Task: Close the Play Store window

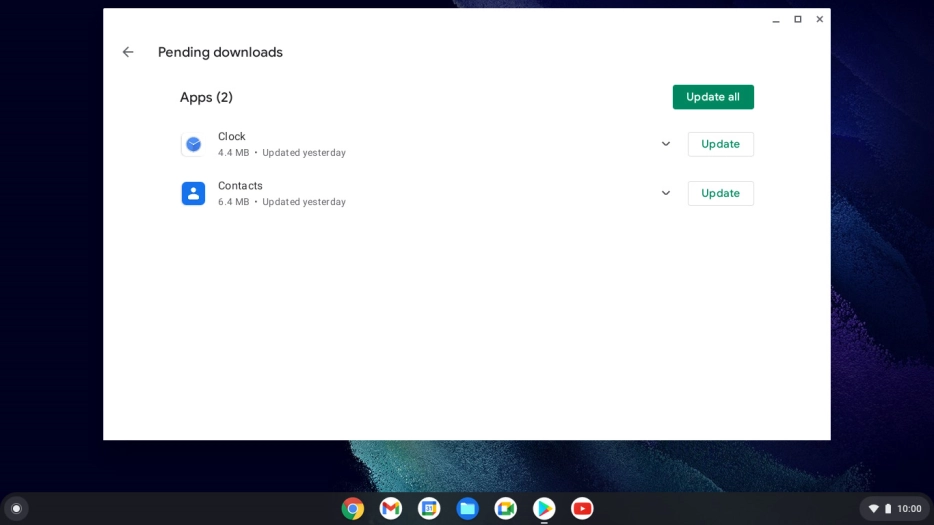Action: [820, 20]
